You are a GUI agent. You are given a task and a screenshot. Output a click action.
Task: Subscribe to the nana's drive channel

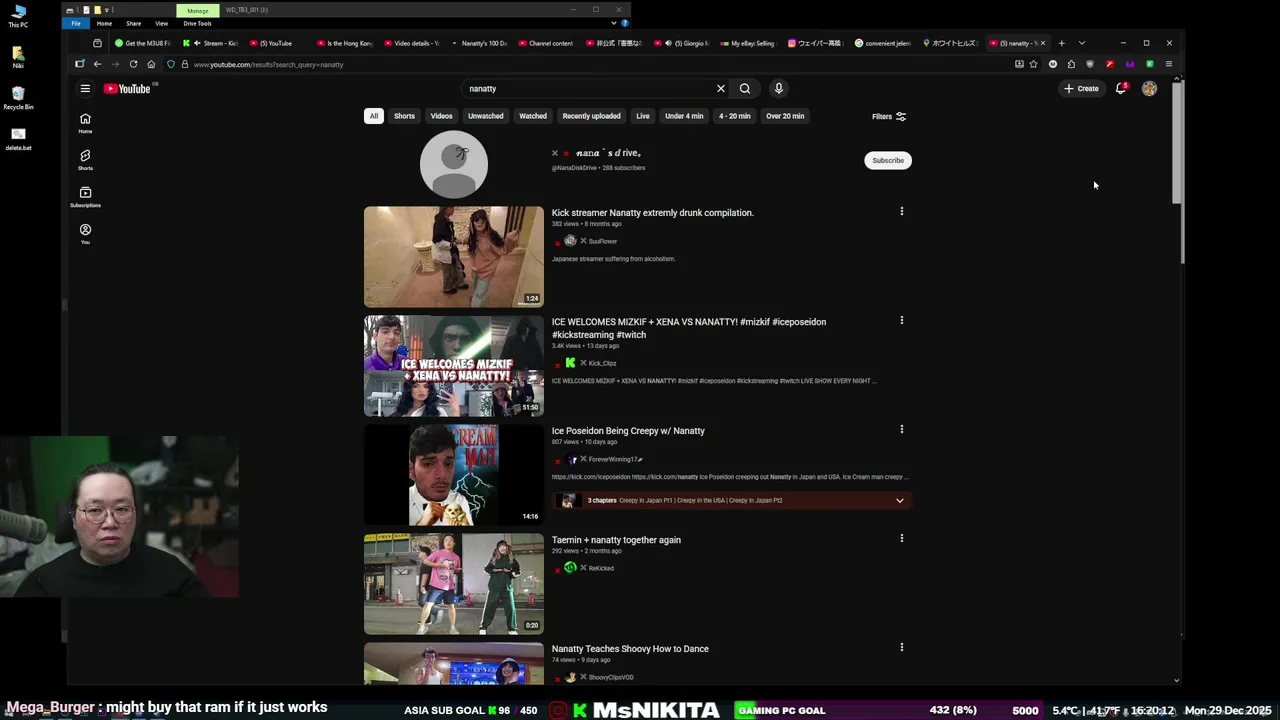[887, 160]
